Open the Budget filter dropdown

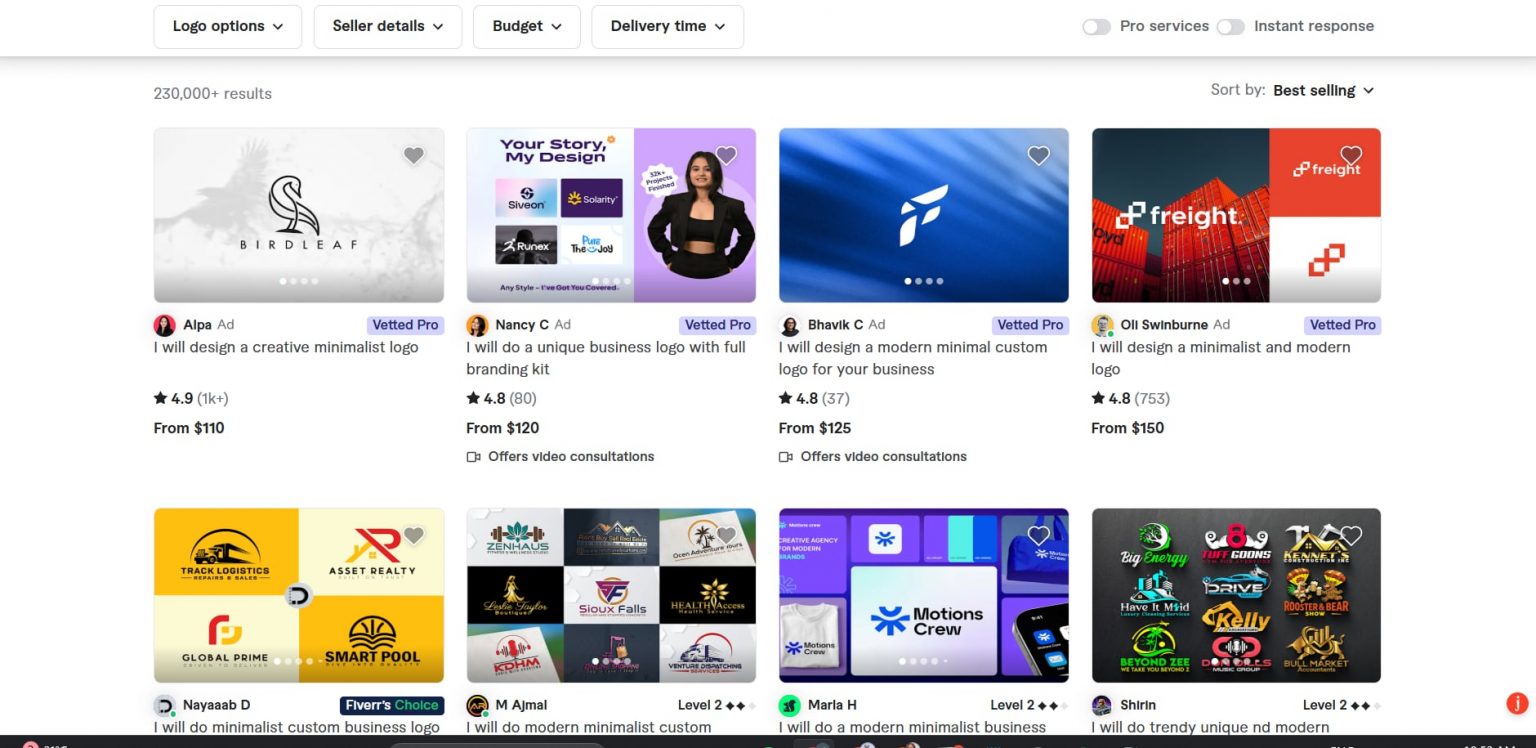tap(526, 27)
